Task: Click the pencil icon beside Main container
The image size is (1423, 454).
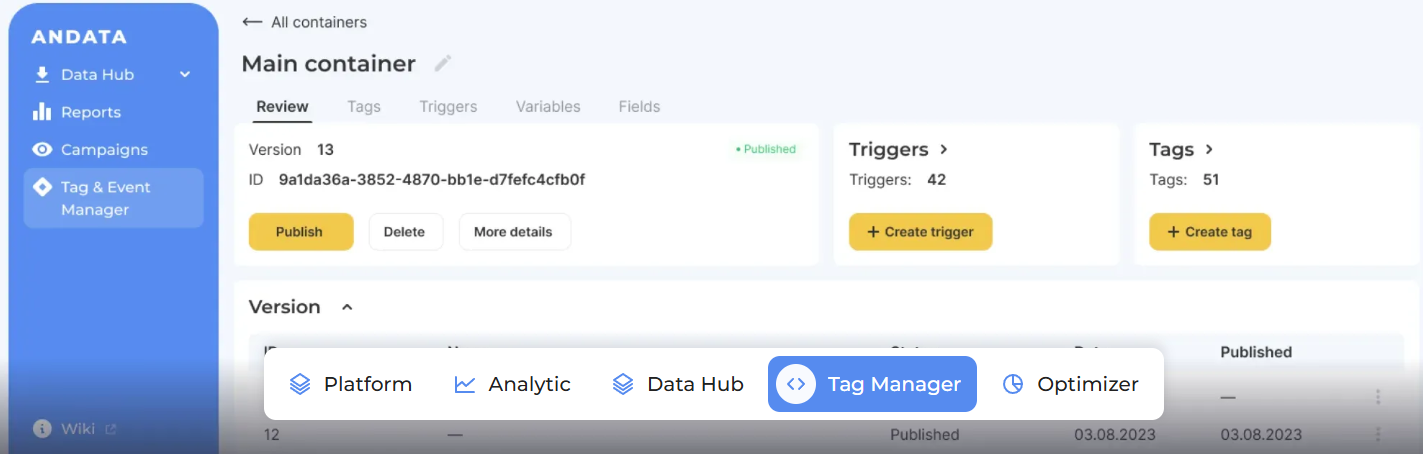Action: click(443, 64)
